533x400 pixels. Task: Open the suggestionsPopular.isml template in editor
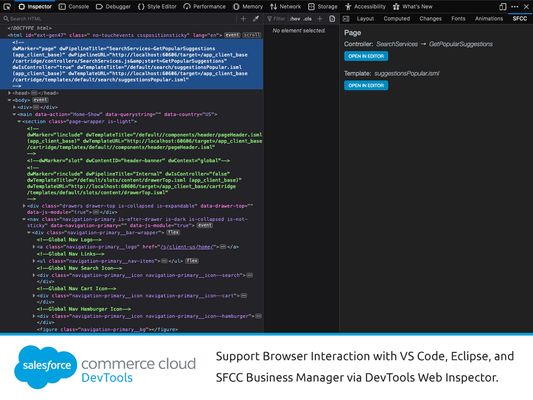pos(366,85)
